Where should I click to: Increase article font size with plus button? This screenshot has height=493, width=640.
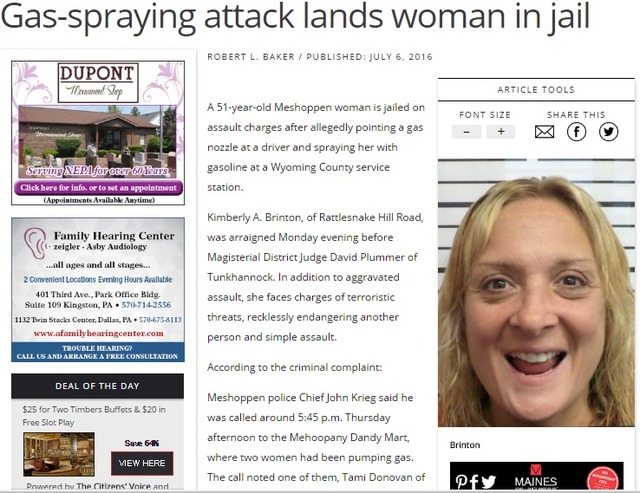coord(501,132)
